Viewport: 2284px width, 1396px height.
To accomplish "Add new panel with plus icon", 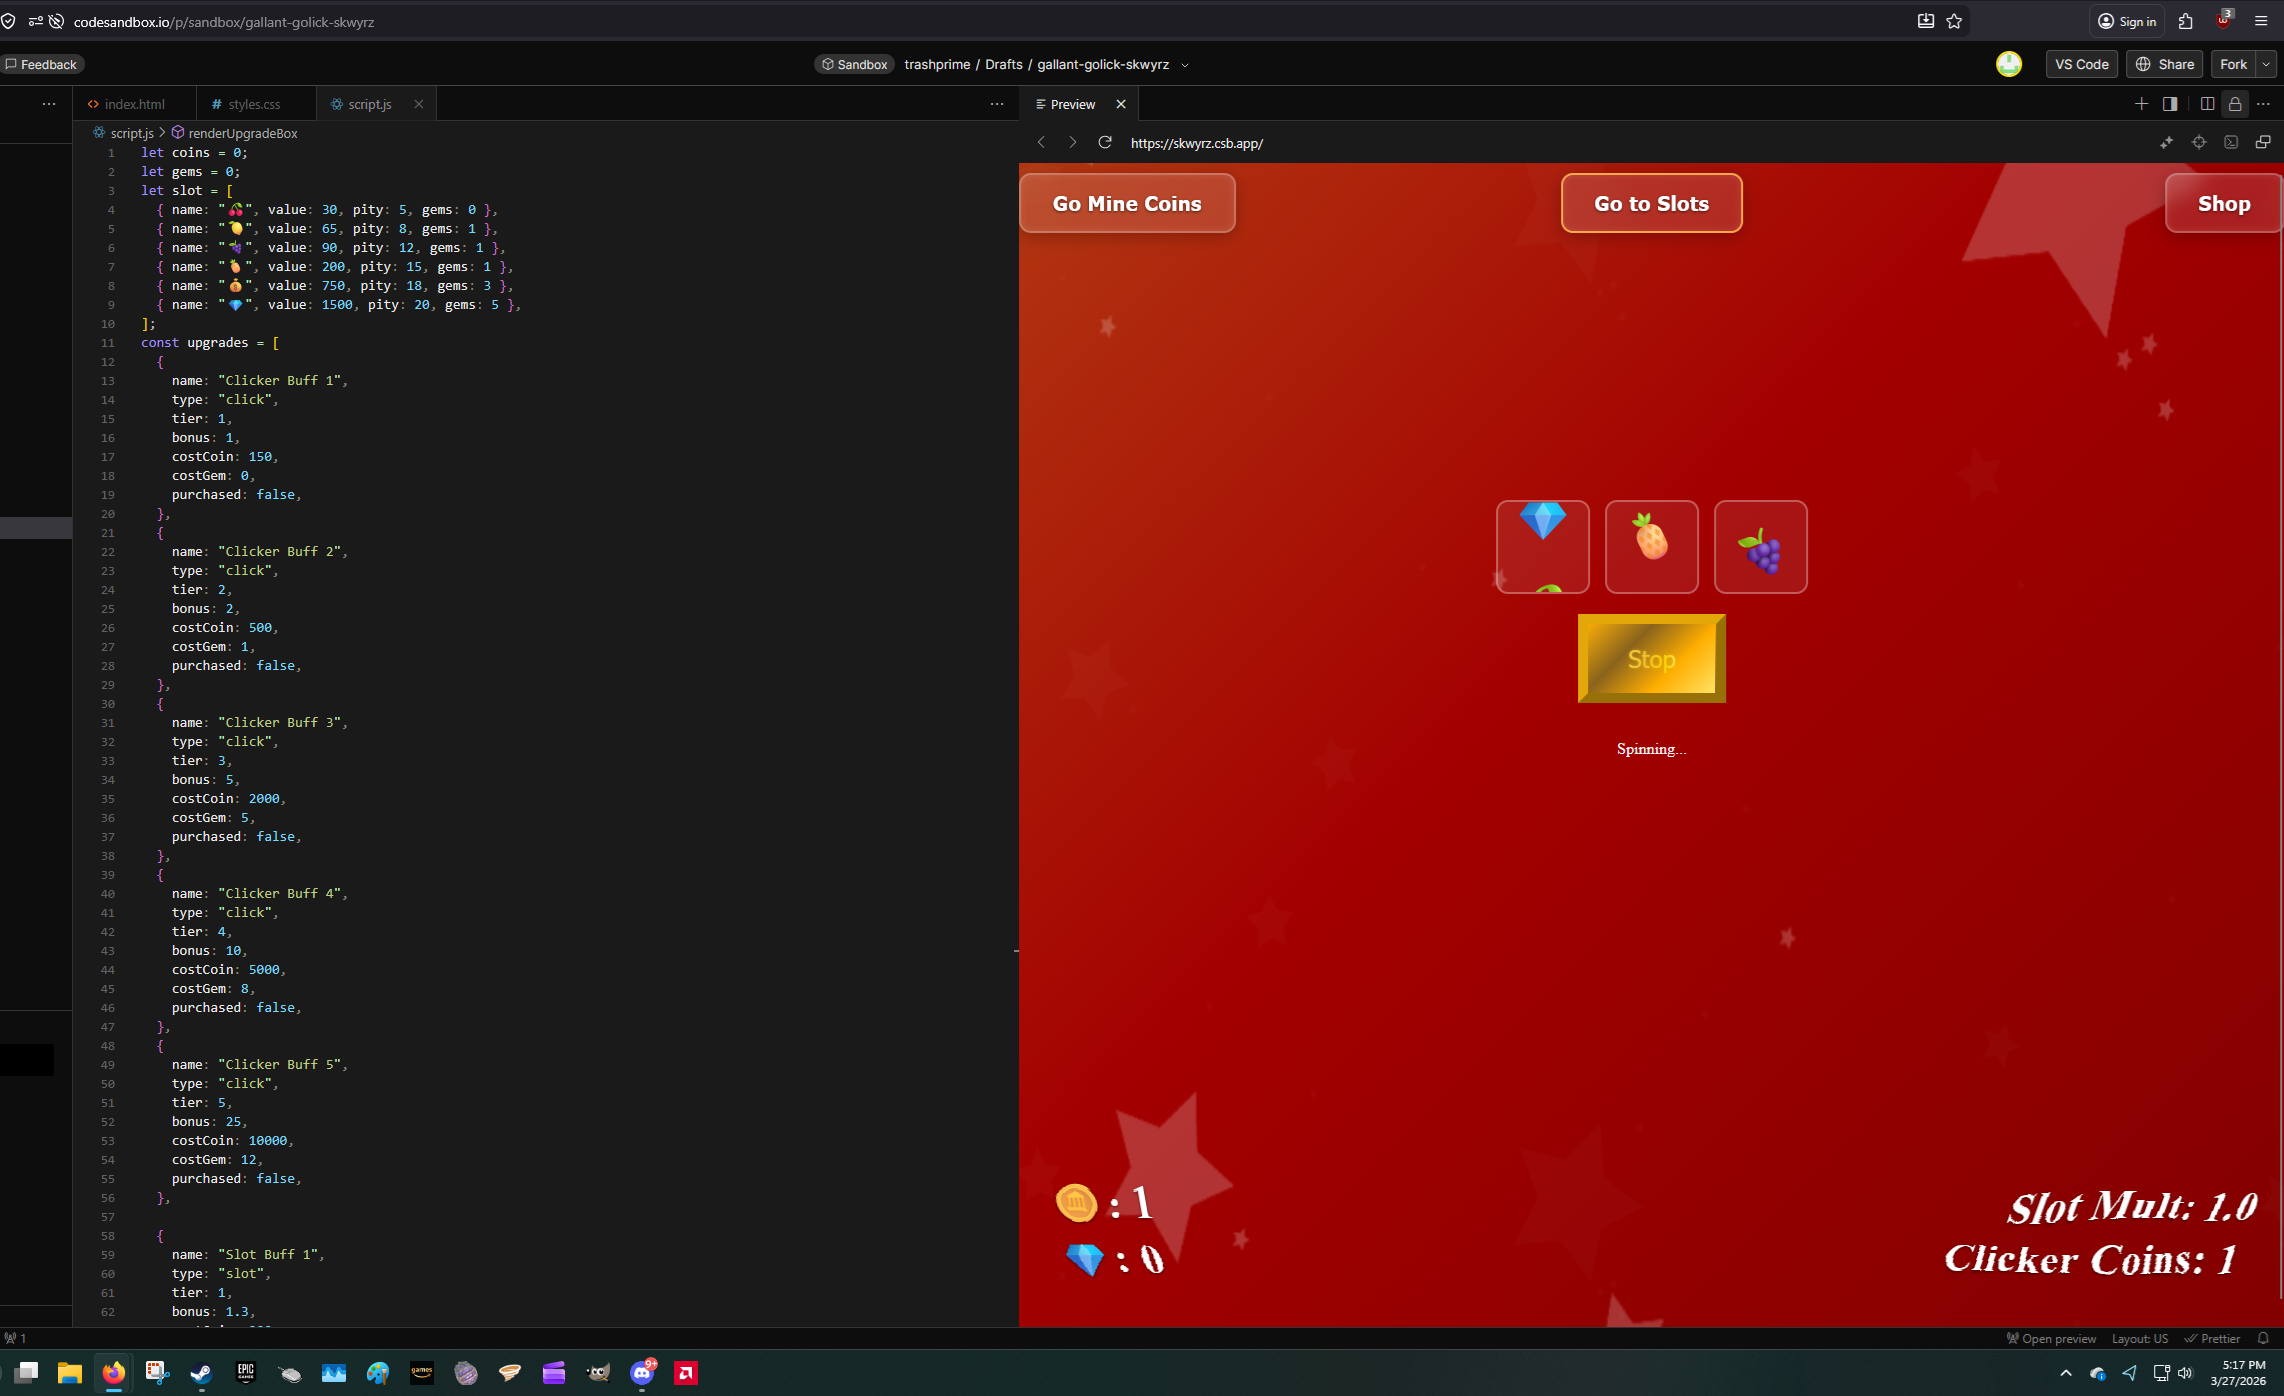I will pyautogui.click(x=2141, y=104).
